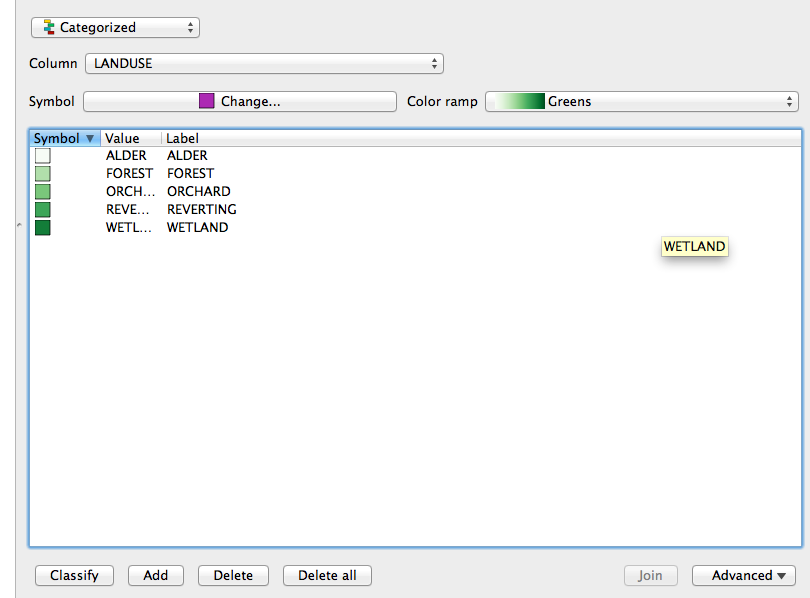Click the Add category button
810x598 pixels.
tap(155, 575)
